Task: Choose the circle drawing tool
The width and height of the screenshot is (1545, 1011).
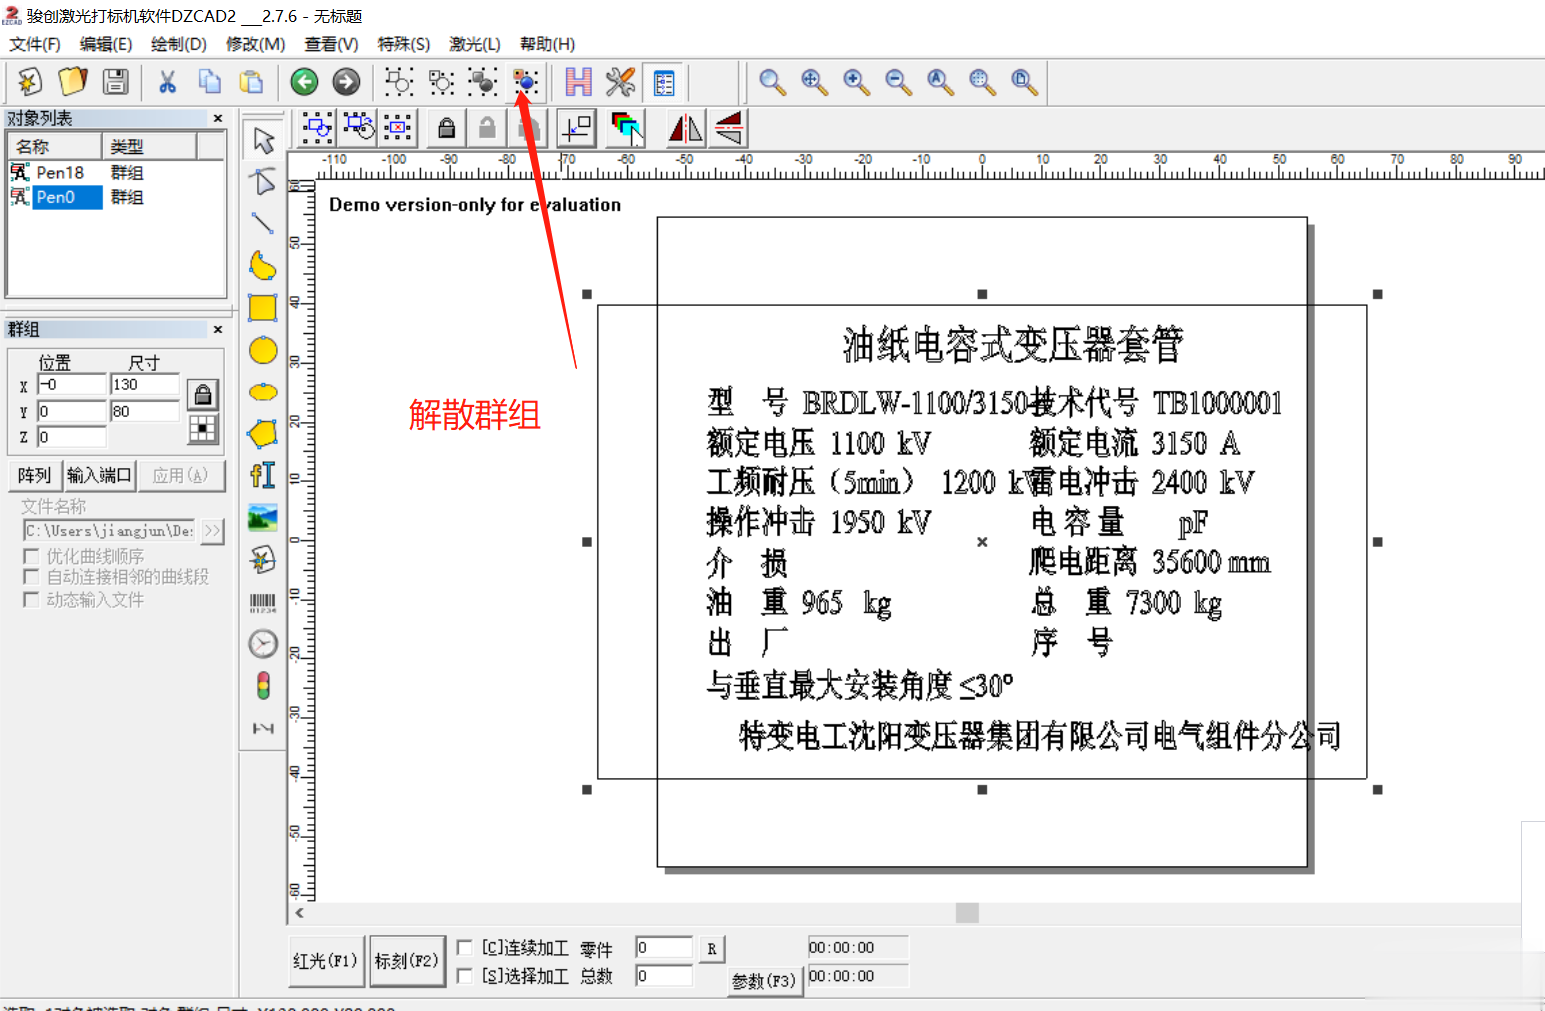Action: click(263, 350)
